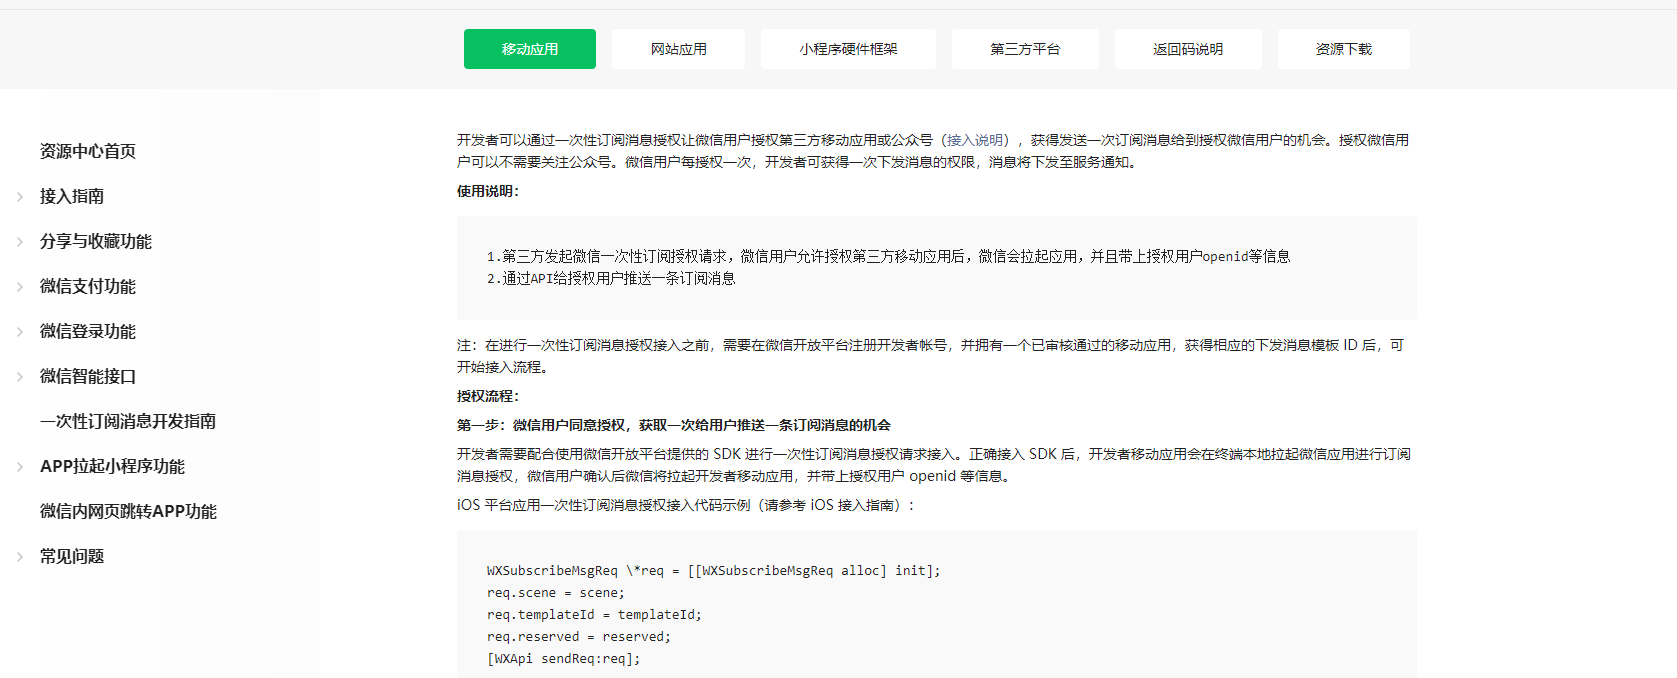Open APP拉起小程序功能 sidebar item
Screen dimensions: 1677x678
(112, 466)
